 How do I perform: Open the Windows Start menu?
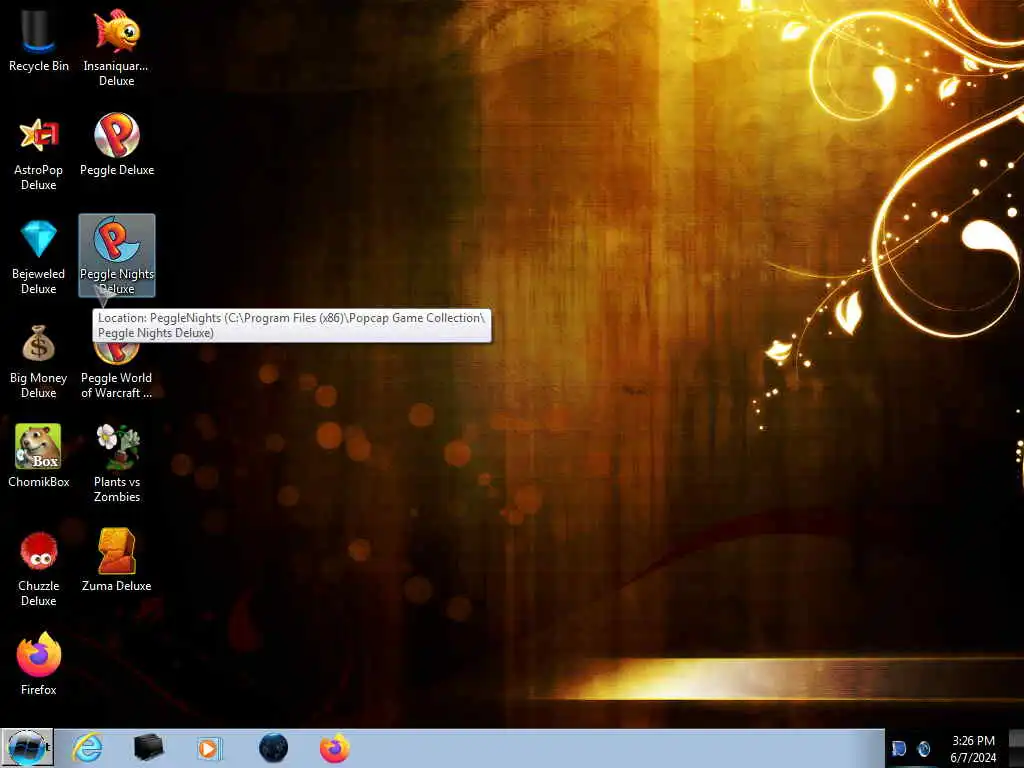point(27,748)
